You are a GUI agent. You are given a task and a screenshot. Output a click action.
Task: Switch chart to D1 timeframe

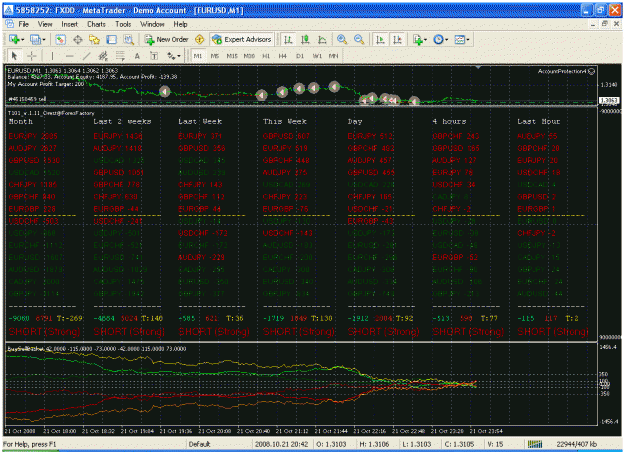click(x=300, y=56)
